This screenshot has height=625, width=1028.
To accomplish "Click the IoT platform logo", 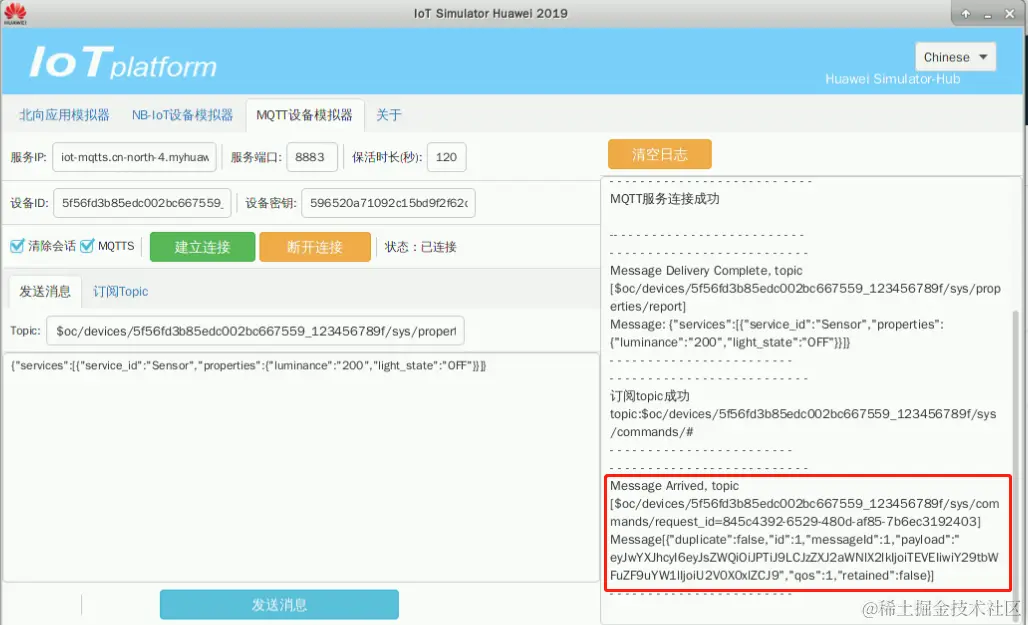I will pos(123,63).
